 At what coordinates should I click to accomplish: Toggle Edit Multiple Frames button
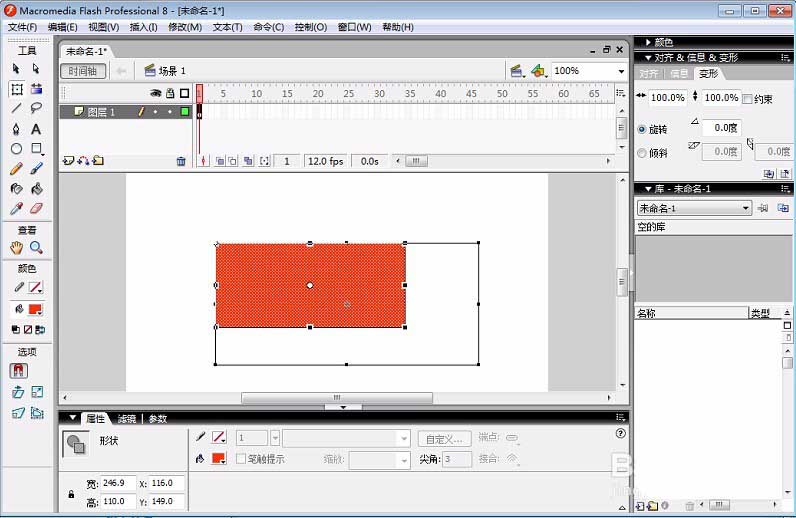248,161
